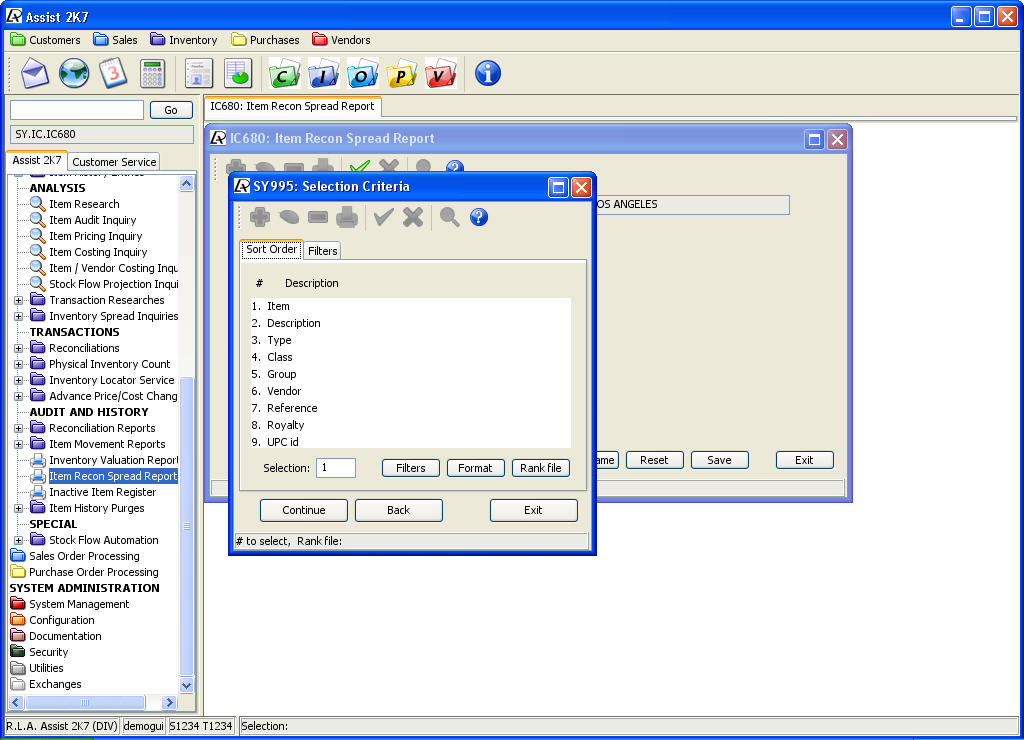This screenshot has height=740, width=1024.
Task: Open the blue I folder toolbar icon
Action: (323, 73)
